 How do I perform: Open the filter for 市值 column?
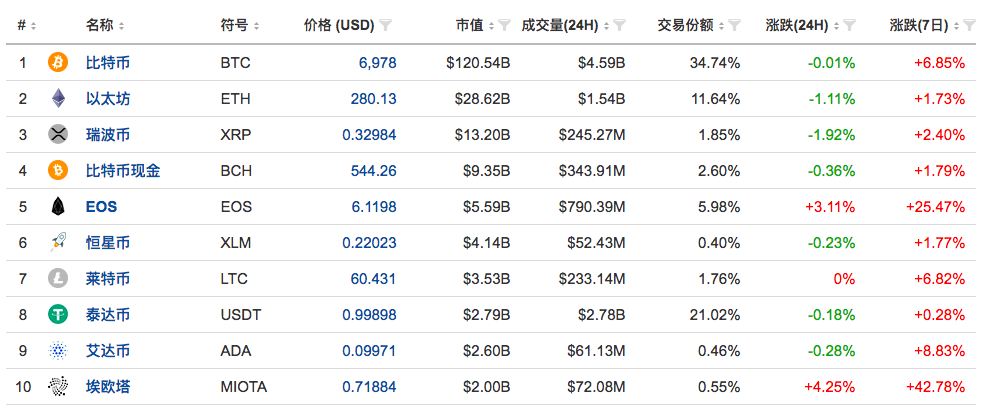tap(504, 25)
